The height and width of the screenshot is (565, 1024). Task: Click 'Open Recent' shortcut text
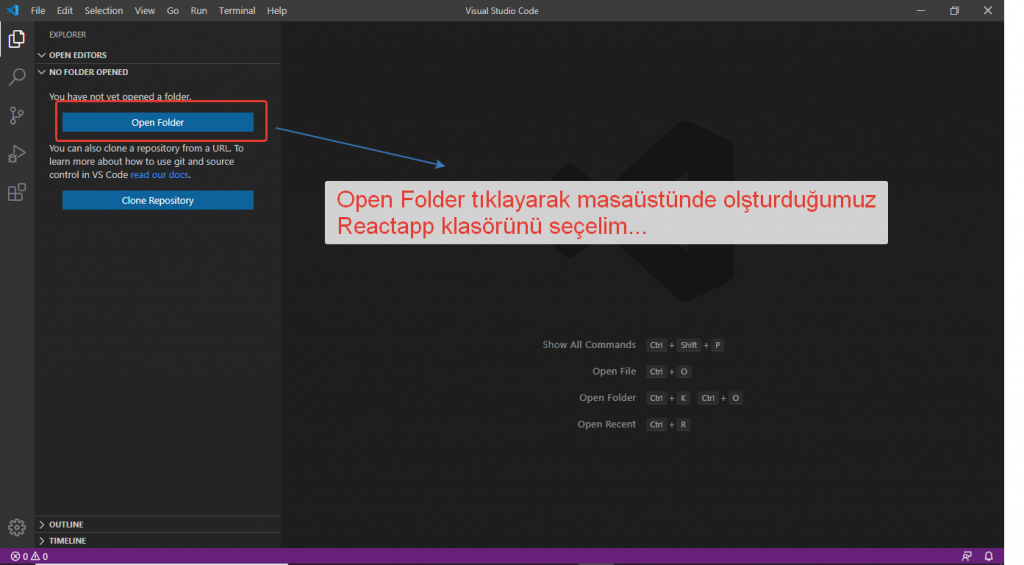point(606,425)
